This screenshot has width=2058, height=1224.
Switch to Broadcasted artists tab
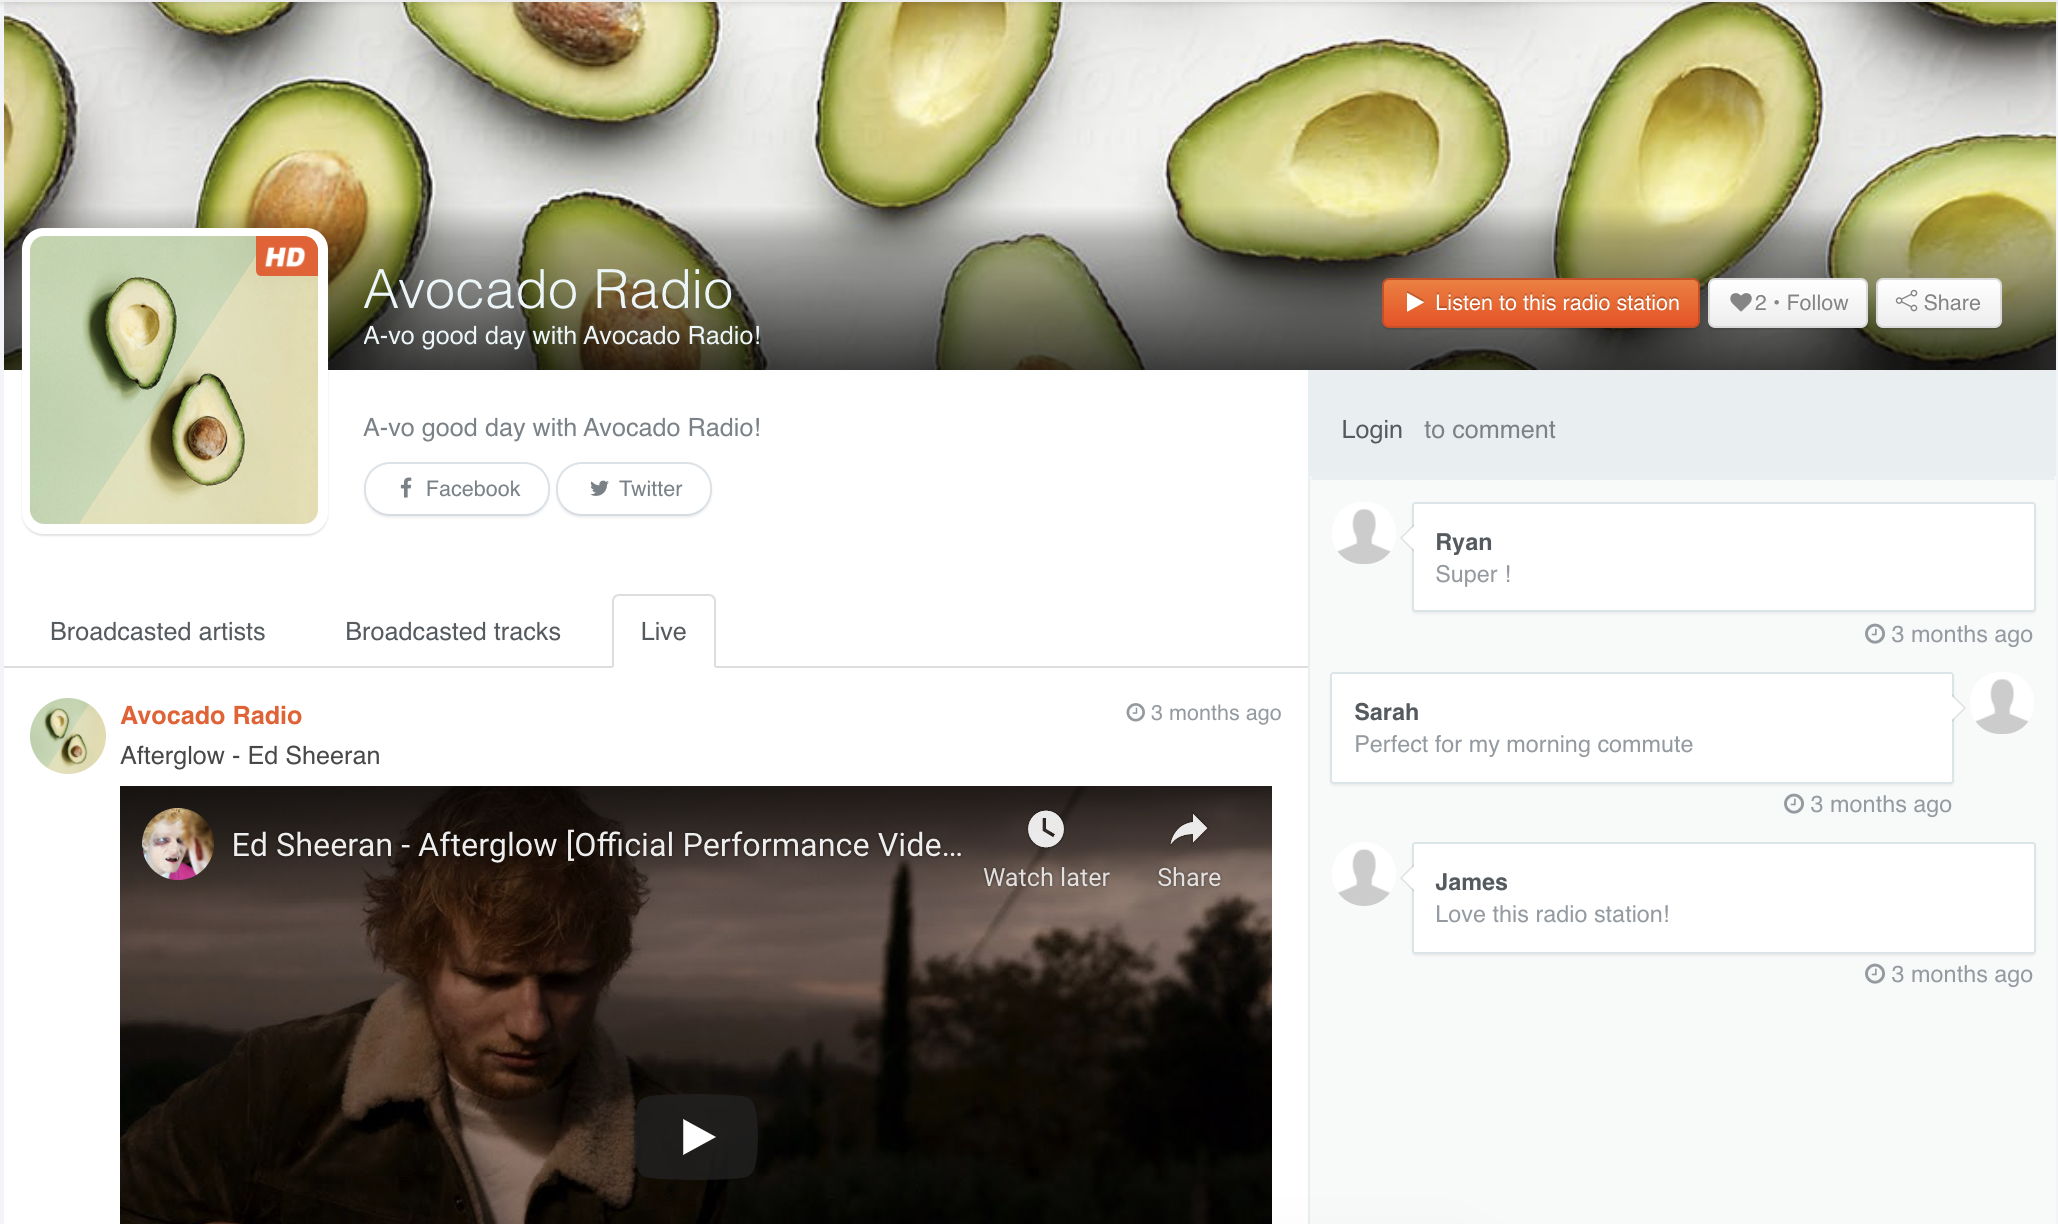[x=157, y=632]
